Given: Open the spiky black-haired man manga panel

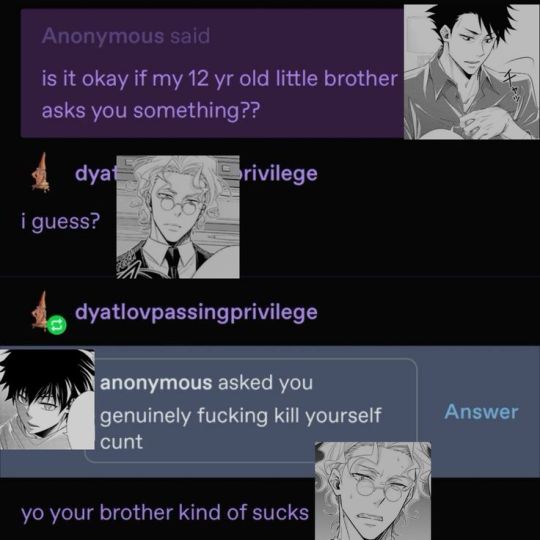Looking at the screenshot, I should [472, 72].
